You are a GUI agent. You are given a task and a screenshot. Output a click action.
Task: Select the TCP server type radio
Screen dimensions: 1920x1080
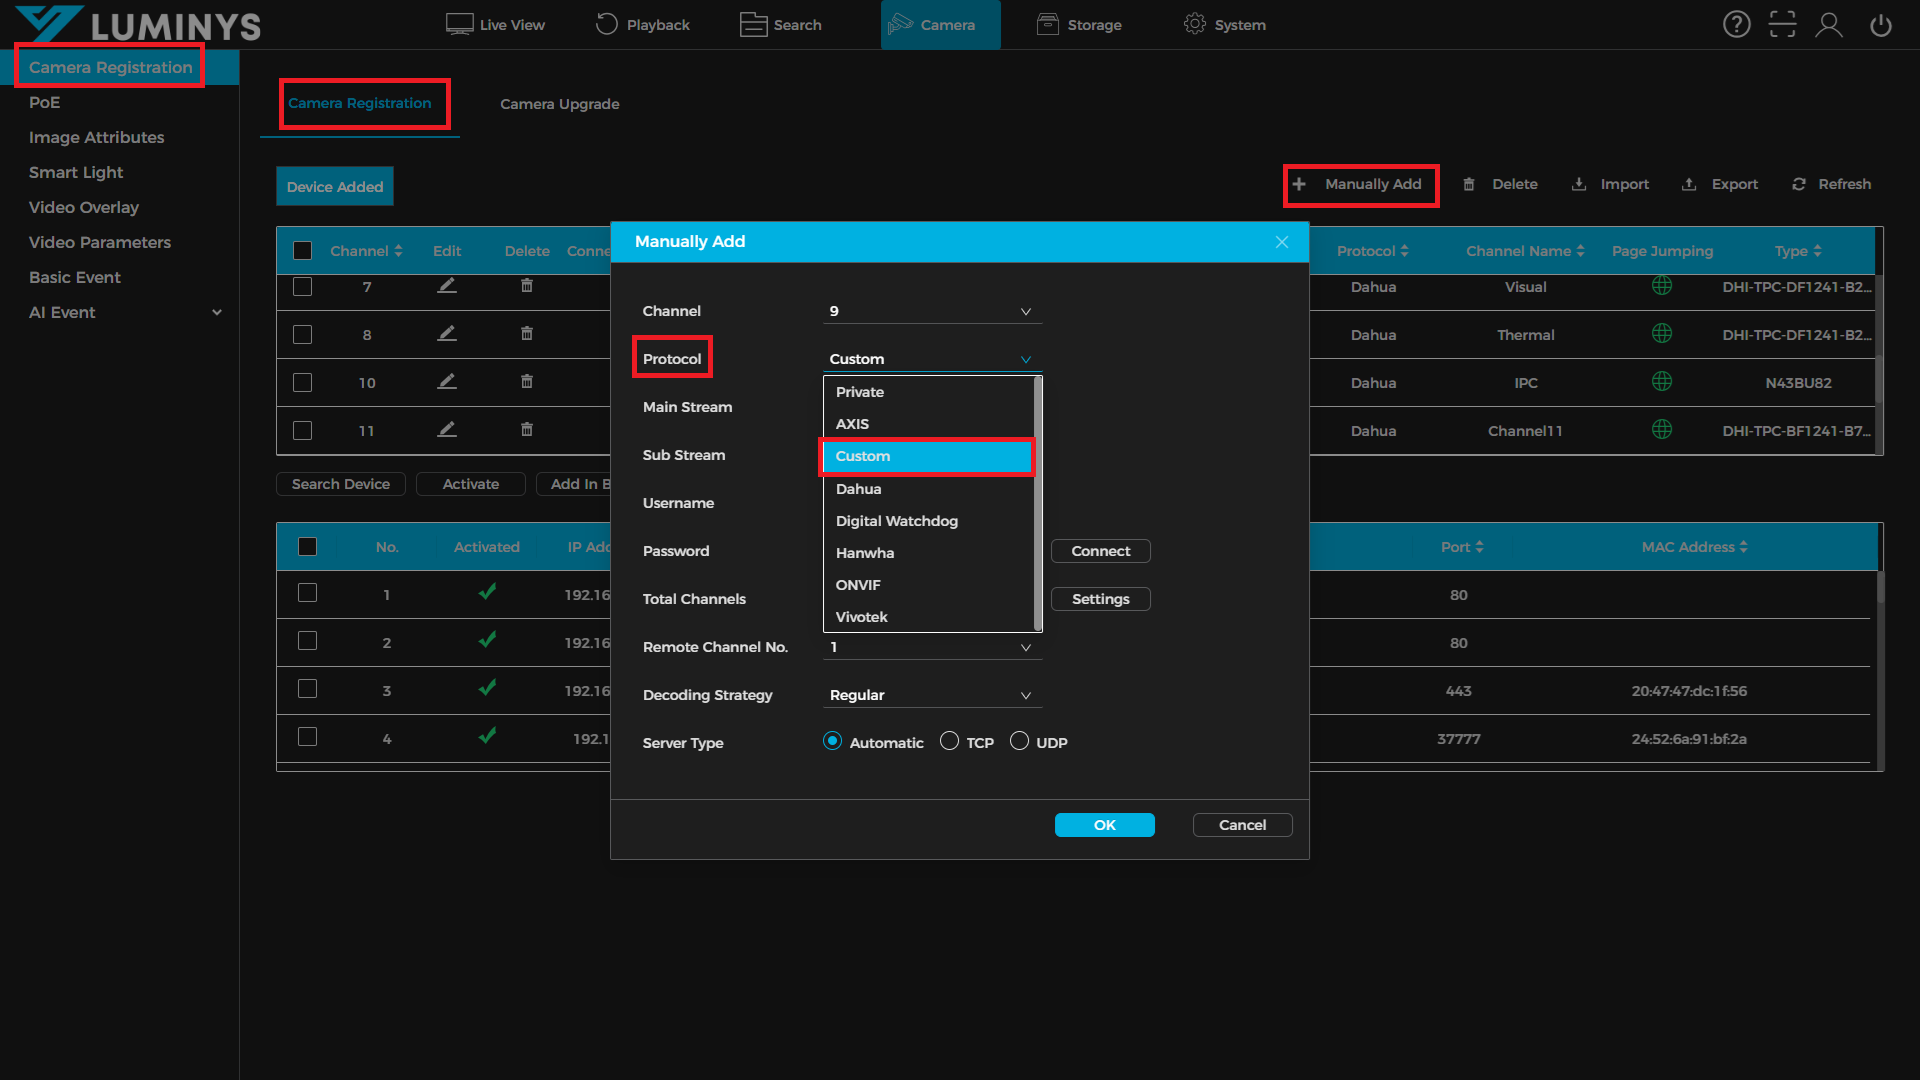(949, 741)
